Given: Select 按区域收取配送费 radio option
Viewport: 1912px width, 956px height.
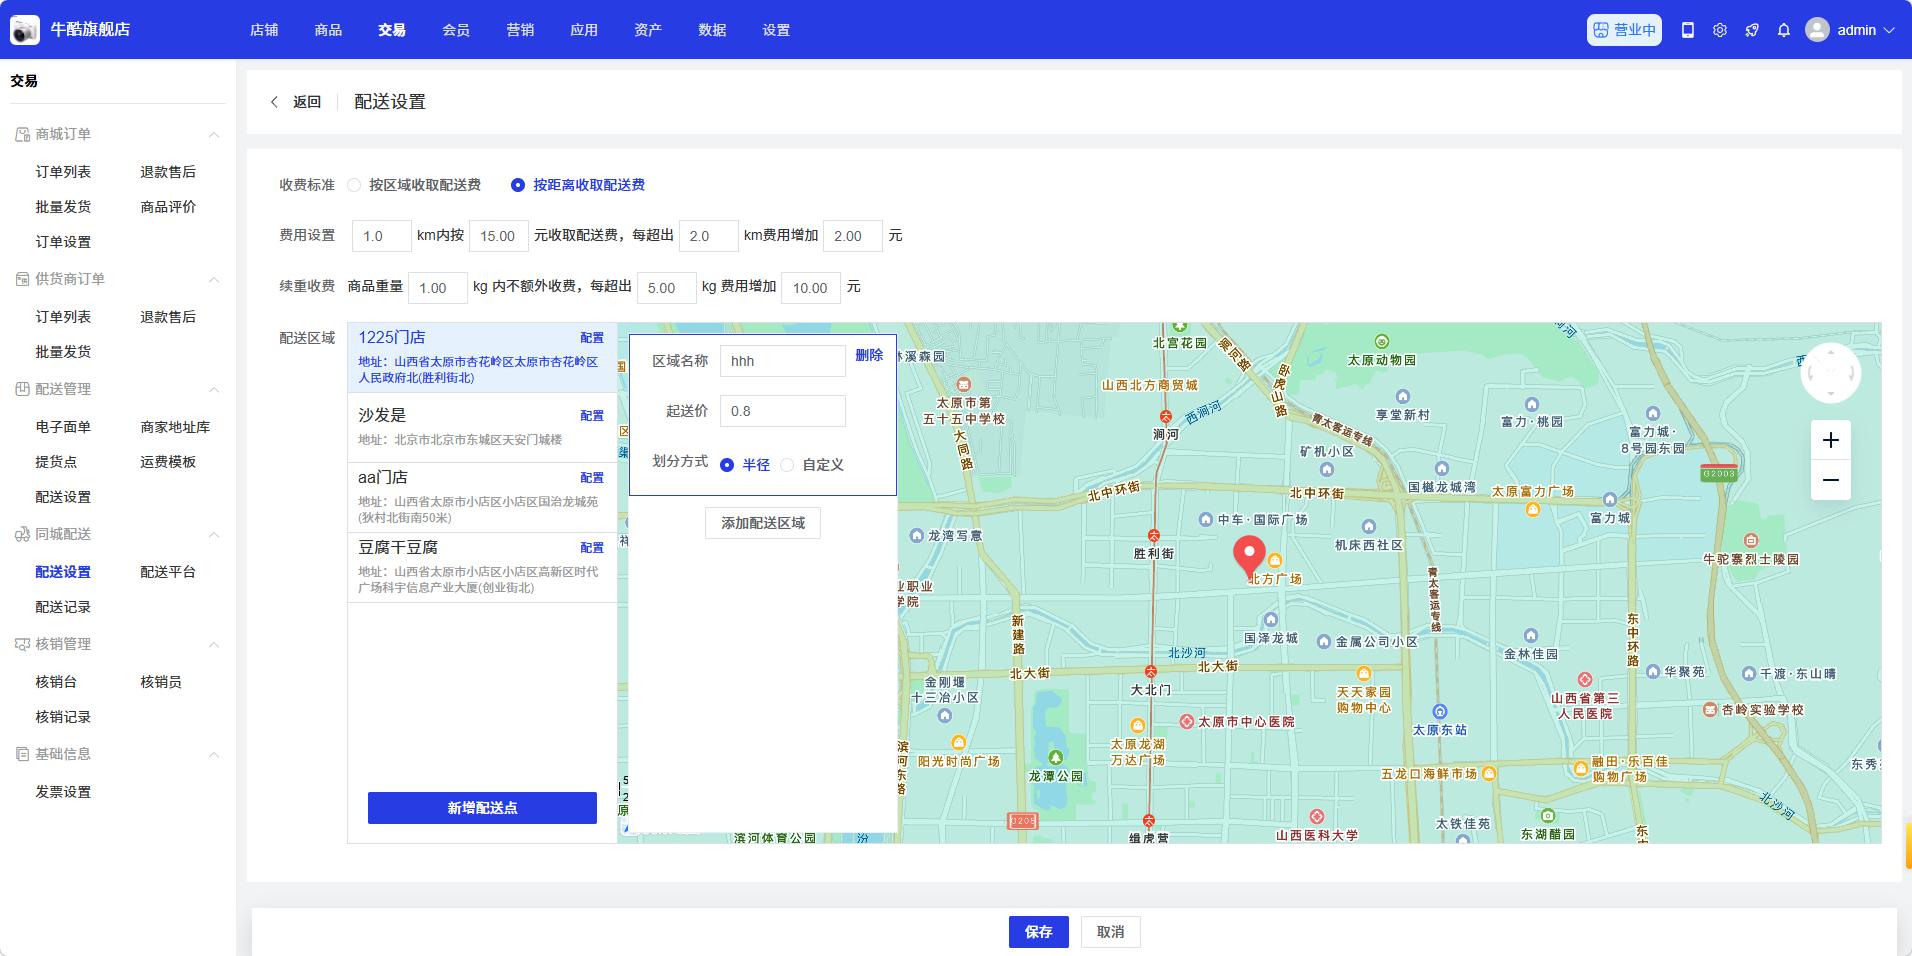Looking at the screenshot, I should point(354,185).
